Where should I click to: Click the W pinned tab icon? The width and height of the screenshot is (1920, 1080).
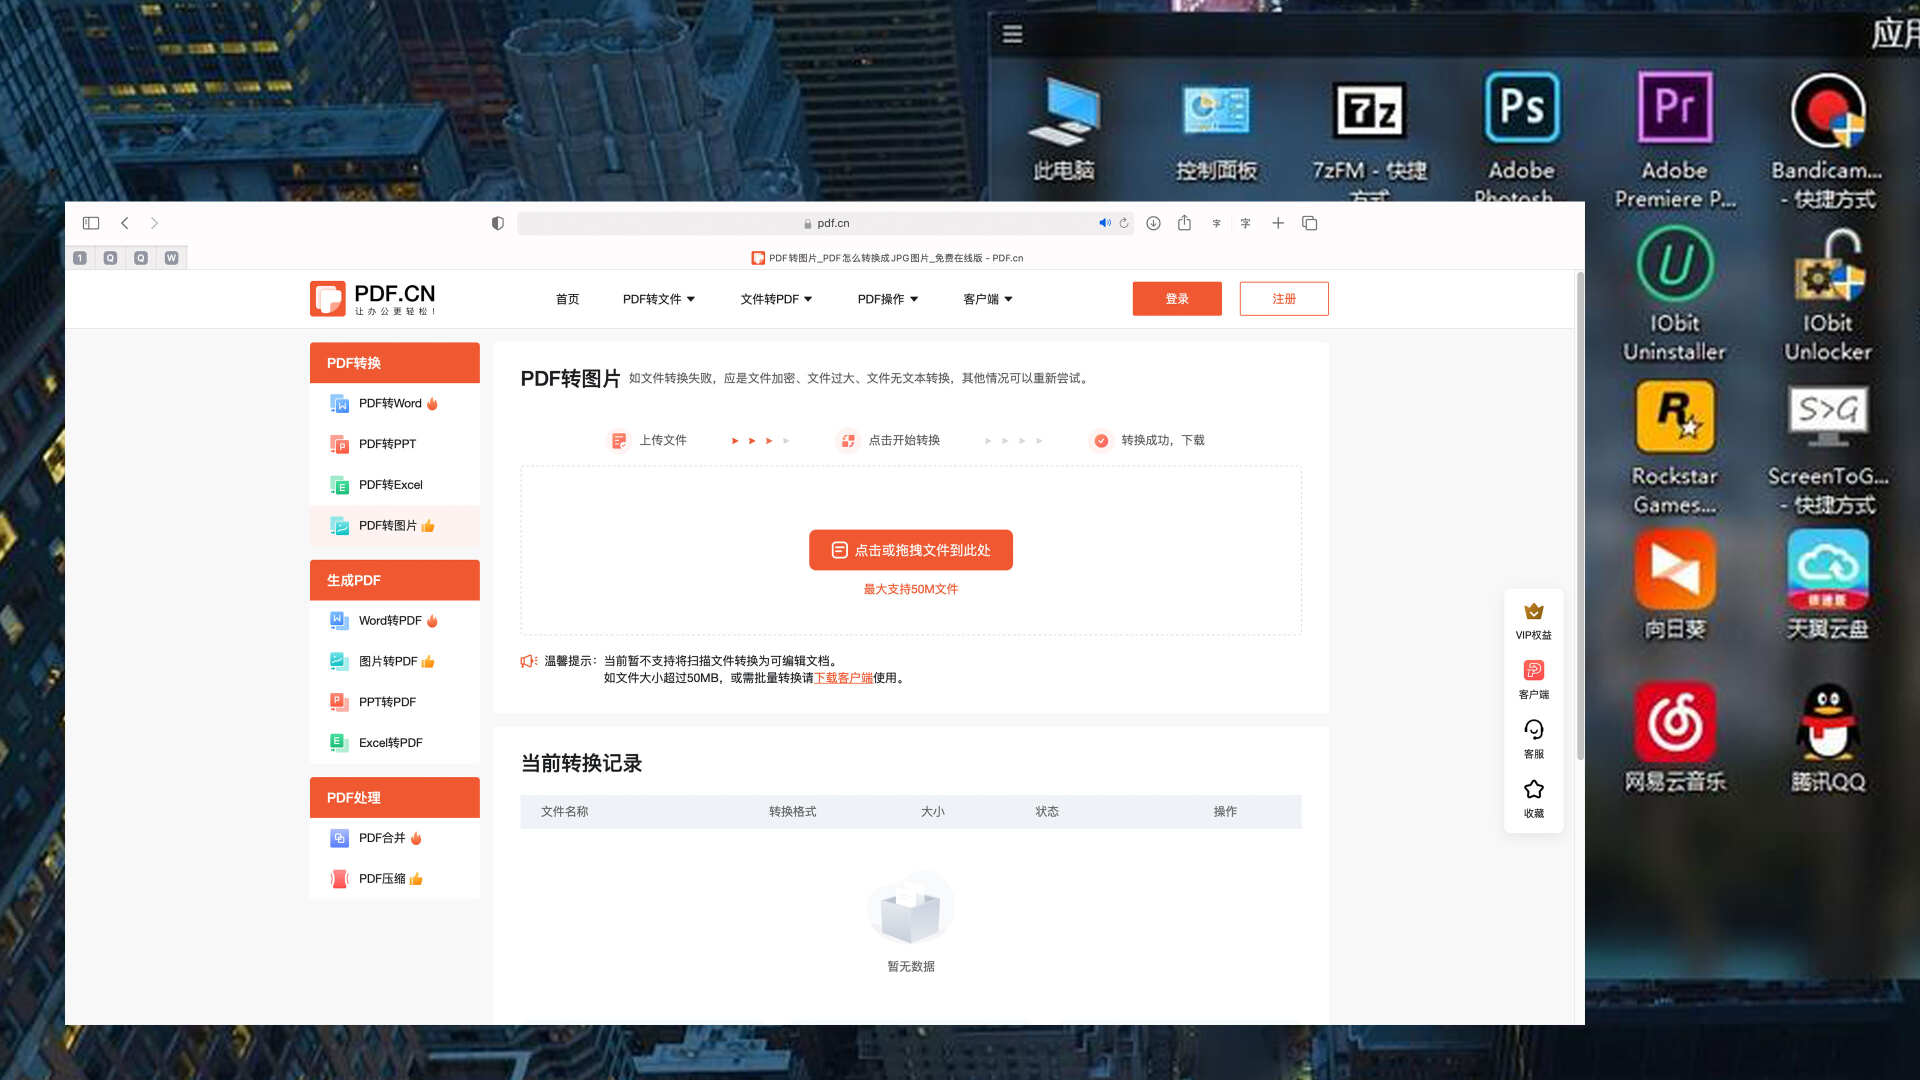[x=171, y=258]
